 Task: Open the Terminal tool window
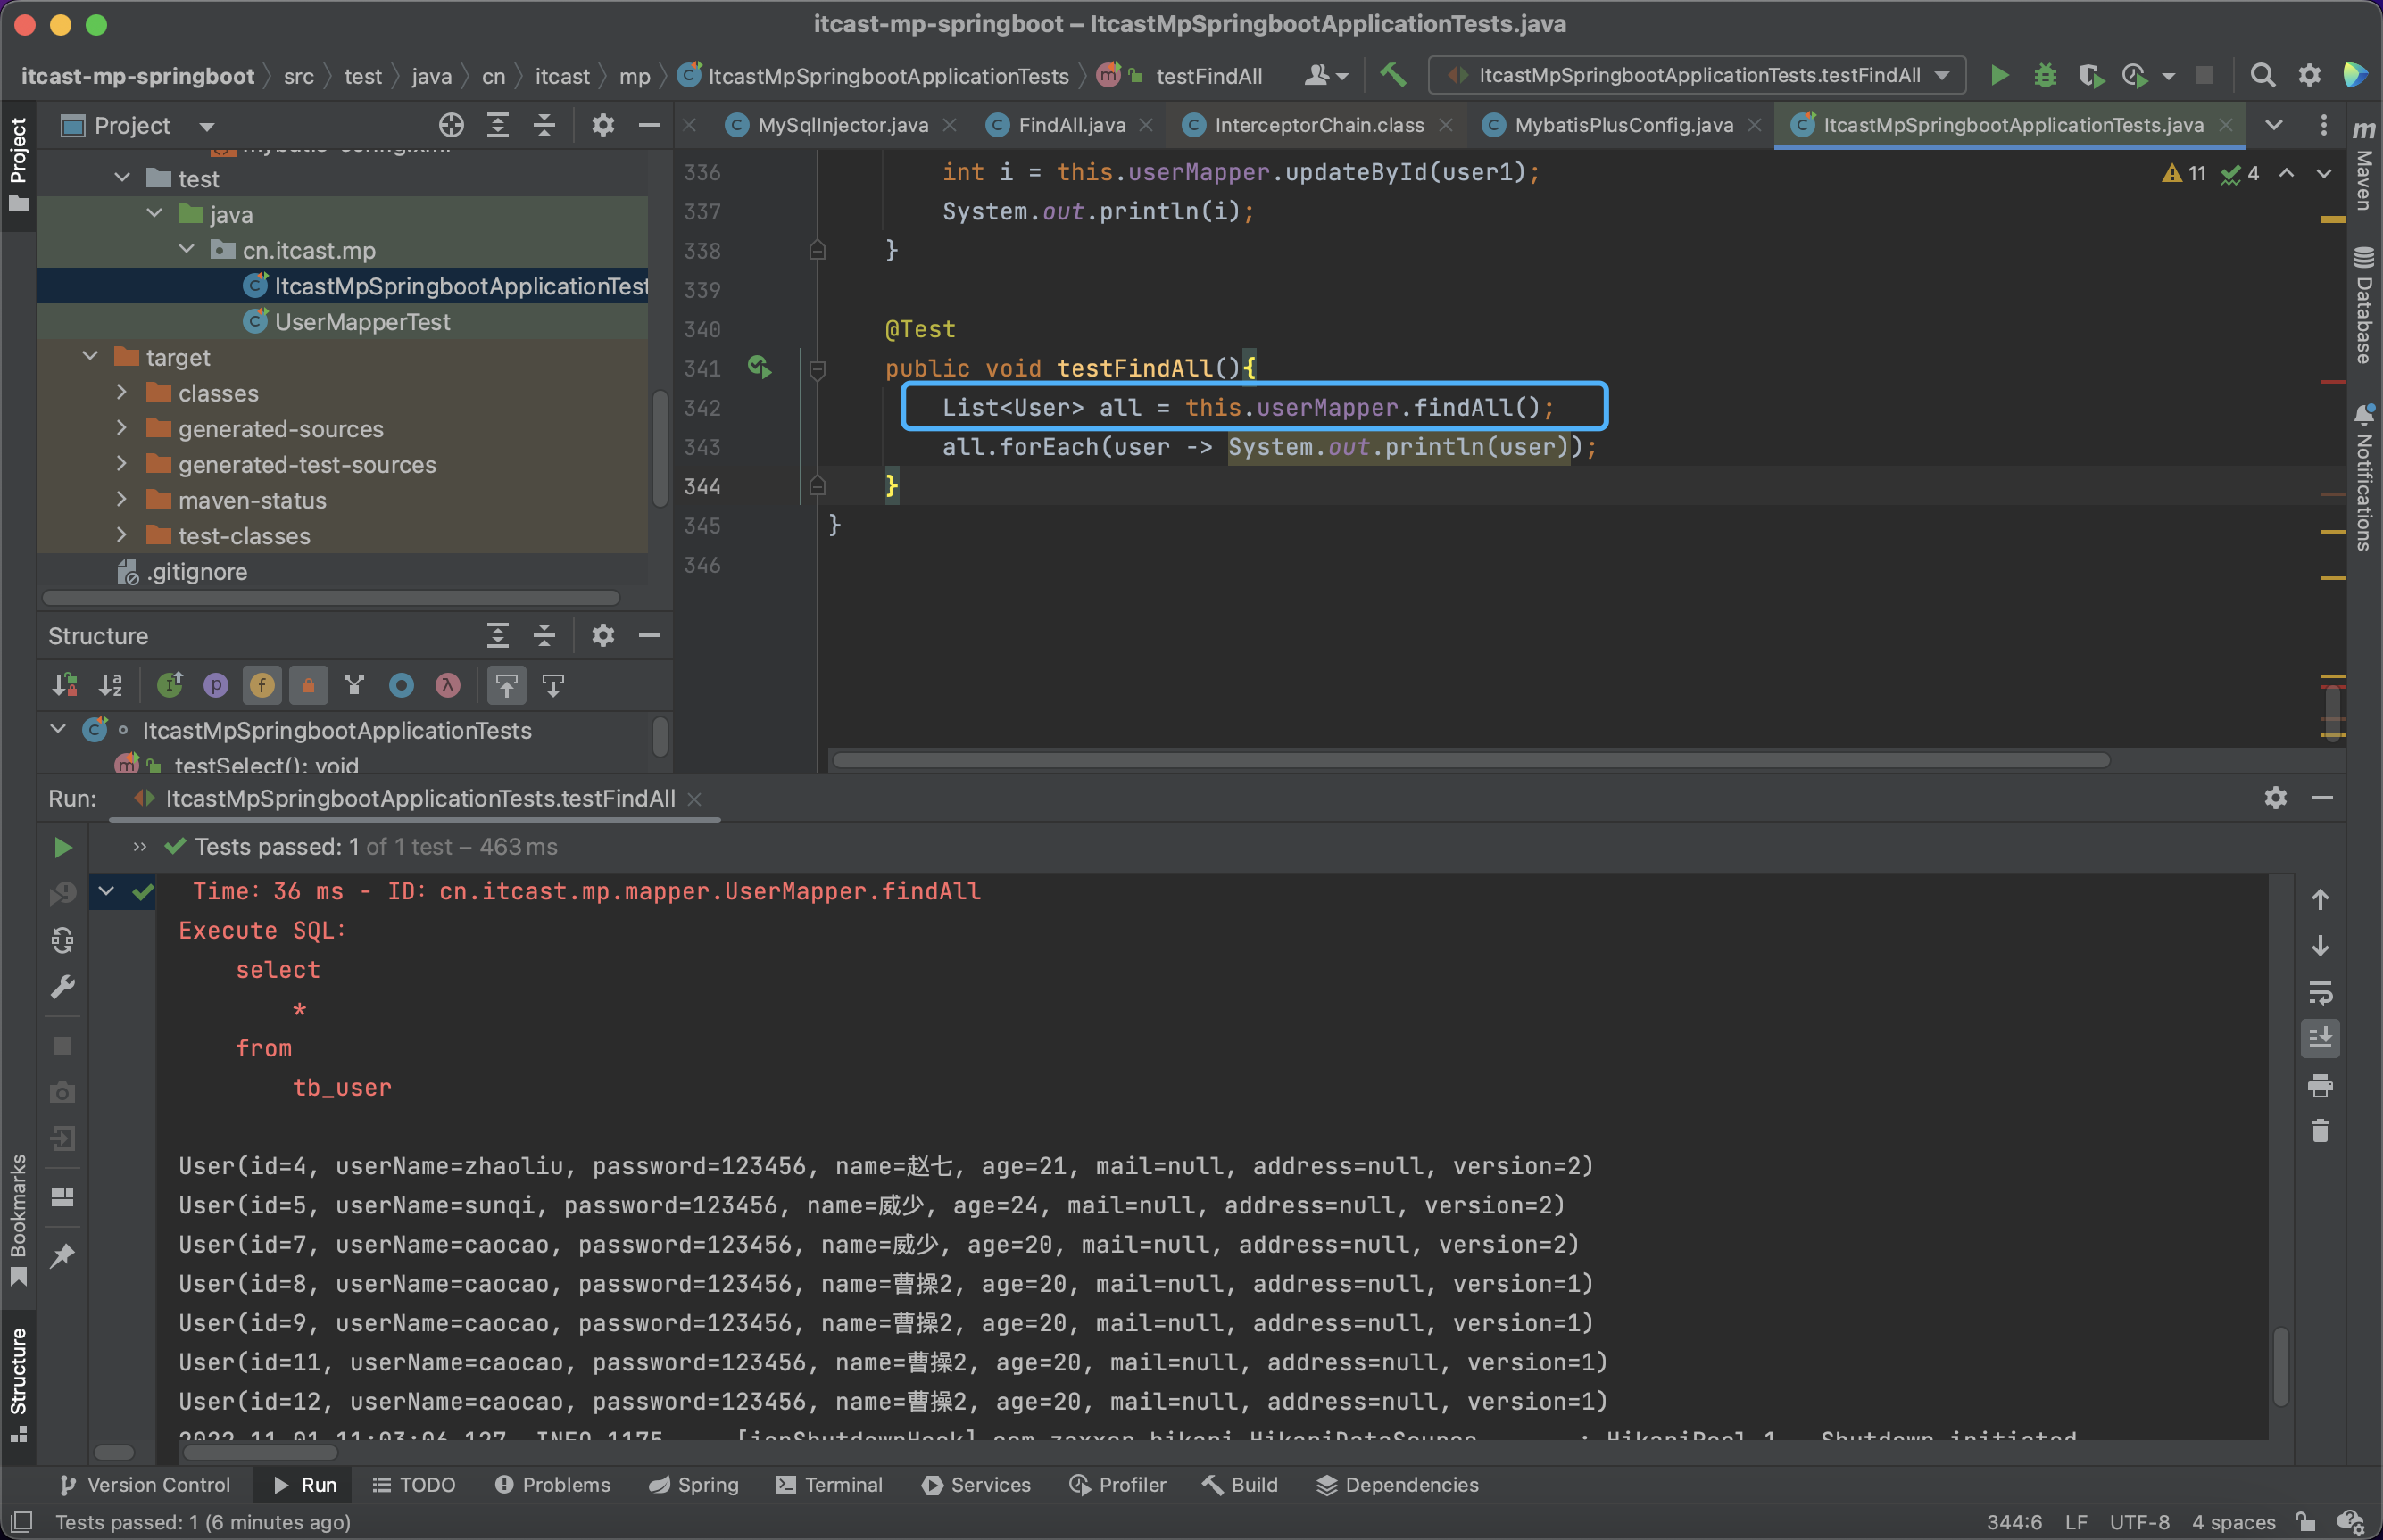(x=829, y=1485)
